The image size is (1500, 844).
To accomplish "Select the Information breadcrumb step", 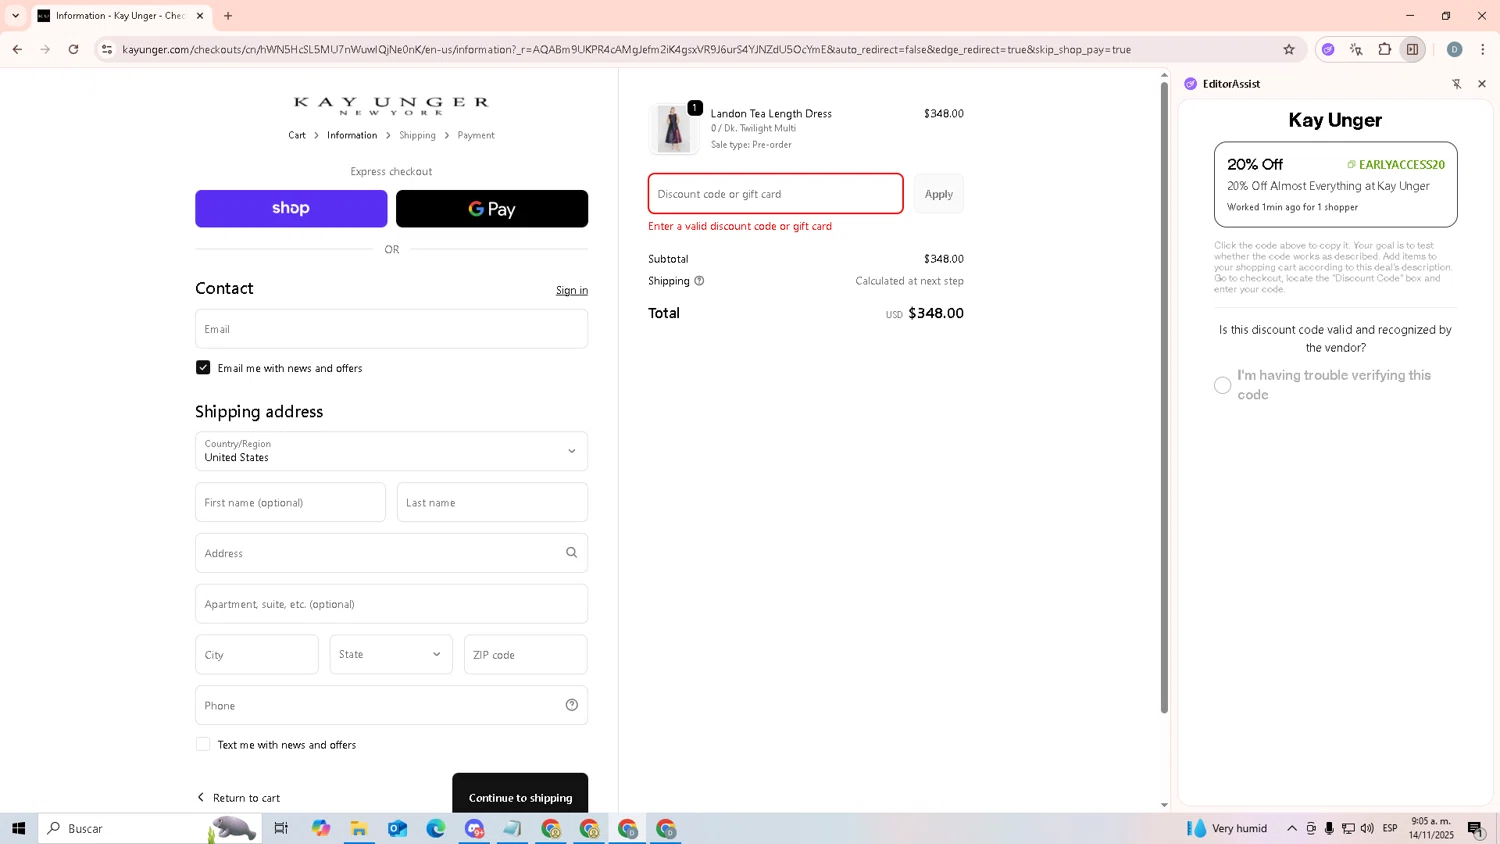I will coord(352,135).
